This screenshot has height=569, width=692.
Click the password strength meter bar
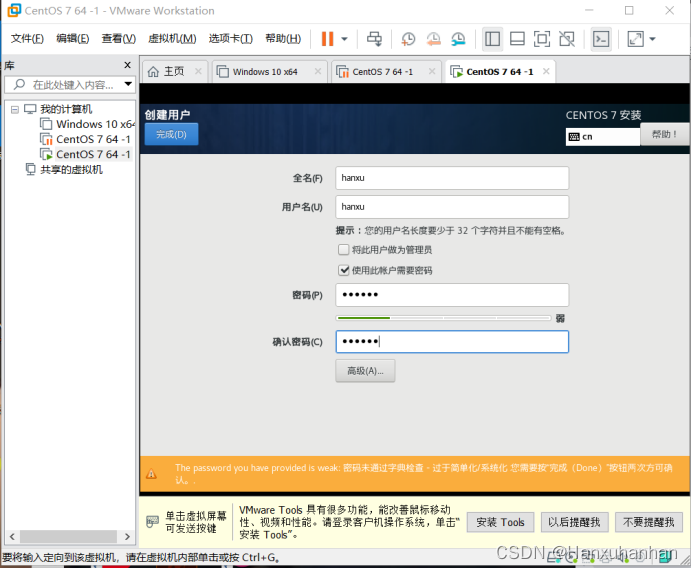point(443,318)
